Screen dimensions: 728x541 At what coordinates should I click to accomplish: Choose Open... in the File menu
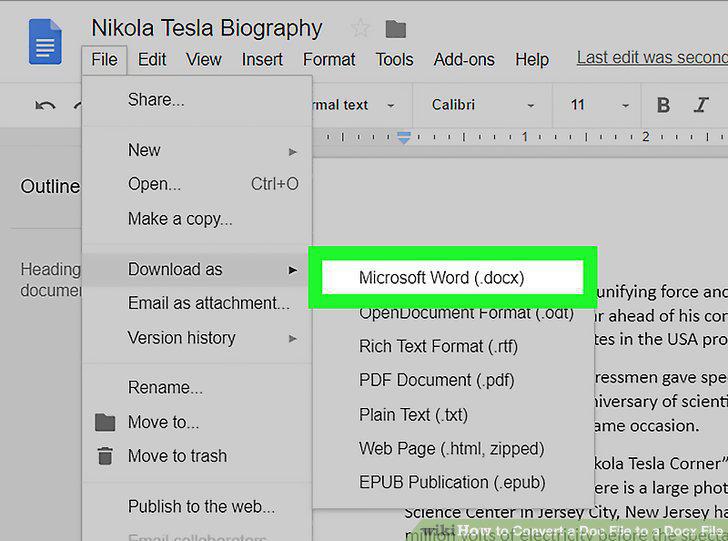point(197,184)
